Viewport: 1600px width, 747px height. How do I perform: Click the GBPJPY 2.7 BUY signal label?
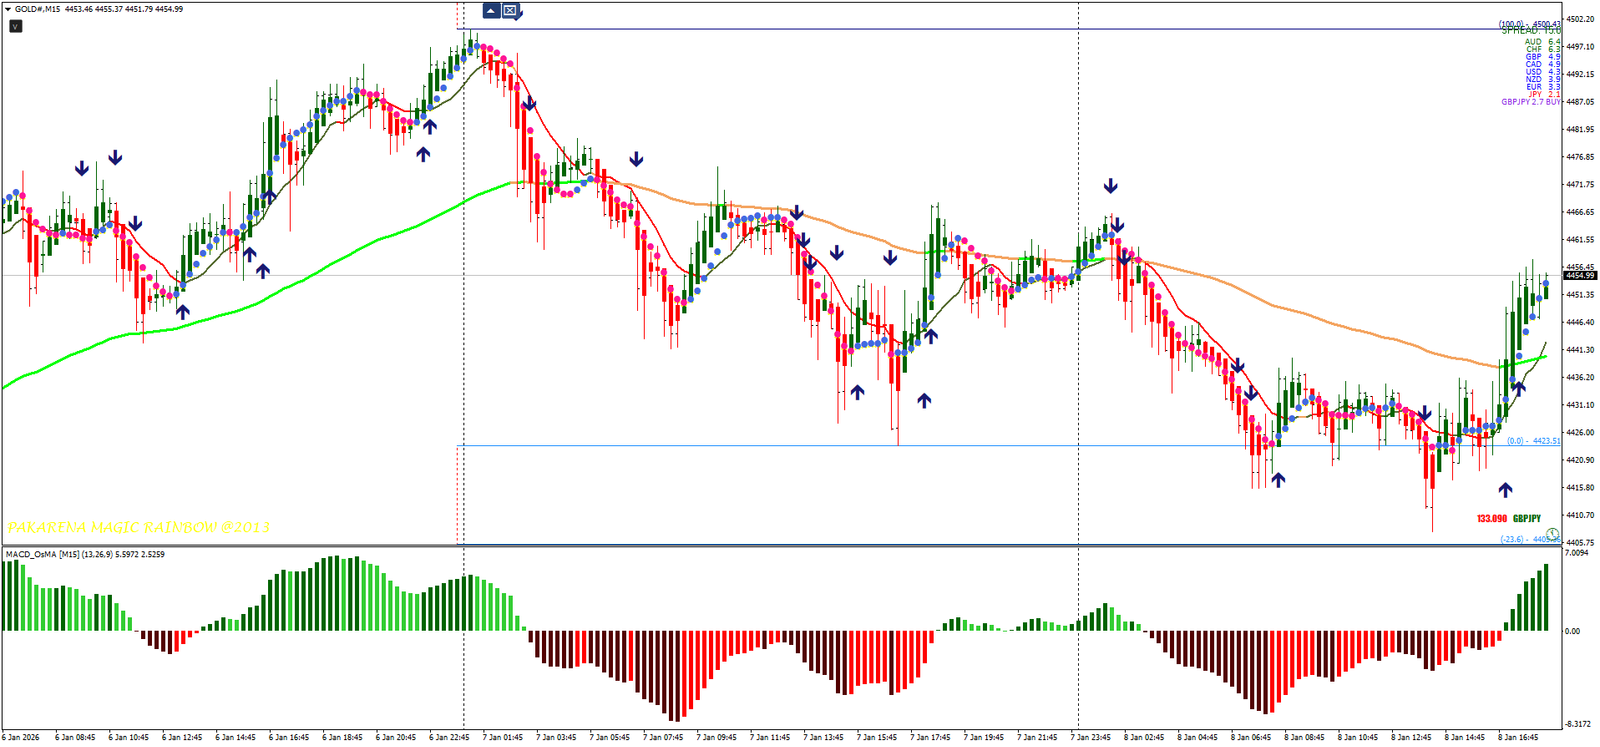click(1530, 102)
